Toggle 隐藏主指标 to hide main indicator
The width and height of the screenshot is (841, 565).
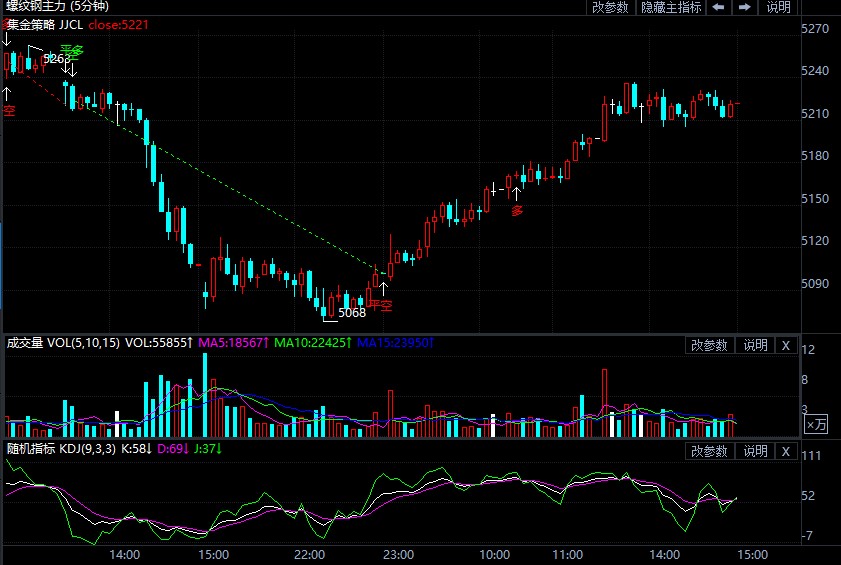pos(671,7)
